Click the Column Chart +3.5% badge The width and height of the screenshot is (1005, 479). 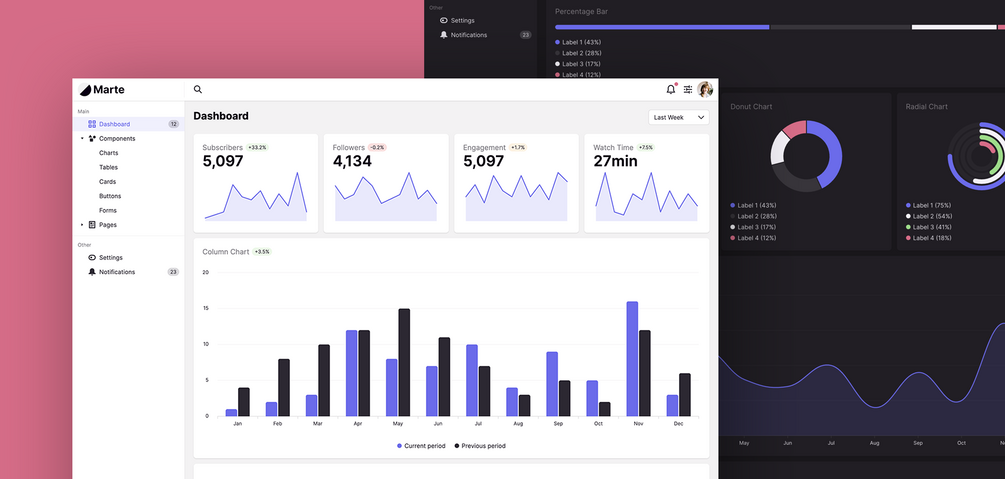[x=262, y=252]
